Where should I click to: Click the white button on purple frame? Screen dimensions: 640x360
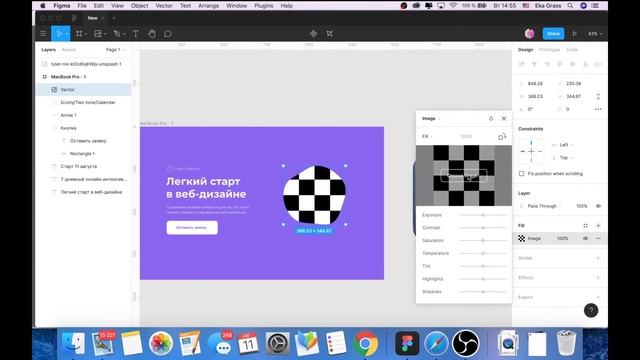point(192,228)
